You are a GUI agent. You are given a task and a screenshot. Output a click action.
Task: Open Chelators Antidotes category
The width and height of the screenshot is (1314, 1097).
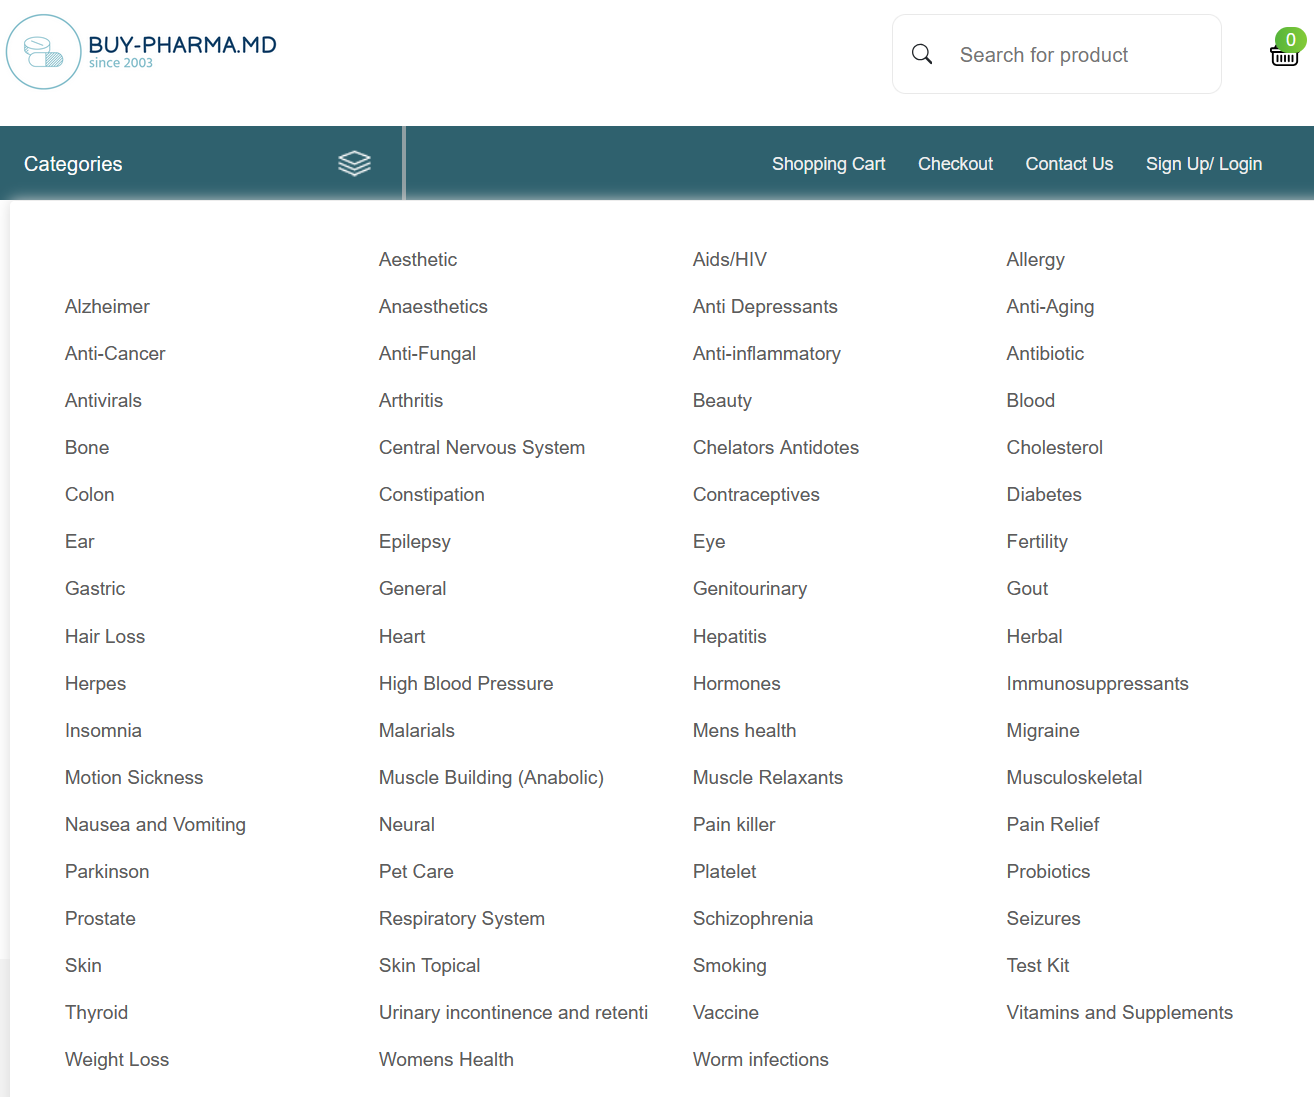(776, 448)
